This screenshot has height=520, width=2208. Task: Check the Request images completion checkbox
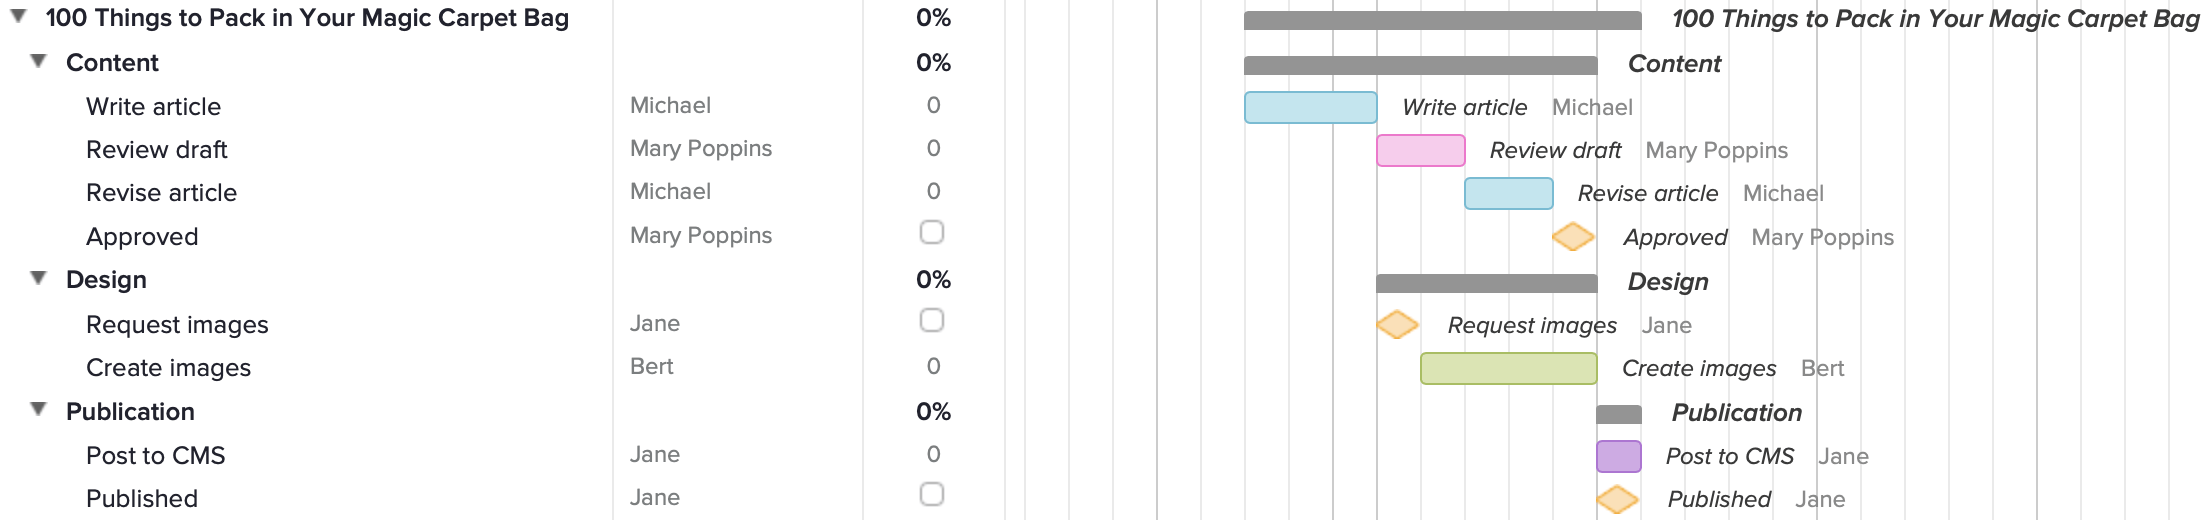click(x=932, y=320)
